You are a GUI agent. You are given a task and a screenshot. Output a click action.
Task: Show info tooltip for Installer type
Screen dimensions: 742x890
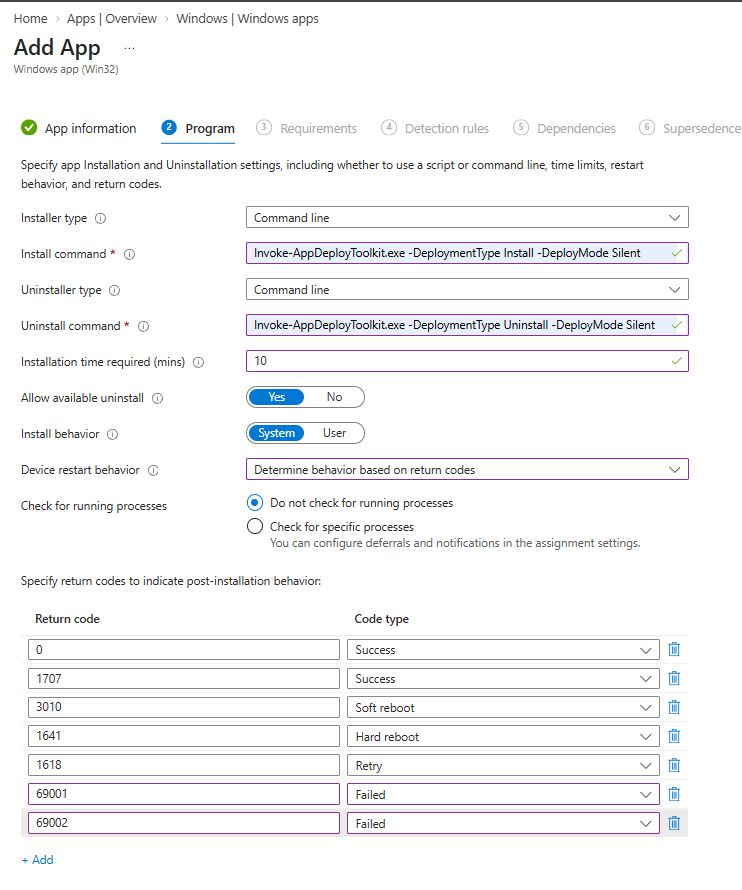pos(100,219)
